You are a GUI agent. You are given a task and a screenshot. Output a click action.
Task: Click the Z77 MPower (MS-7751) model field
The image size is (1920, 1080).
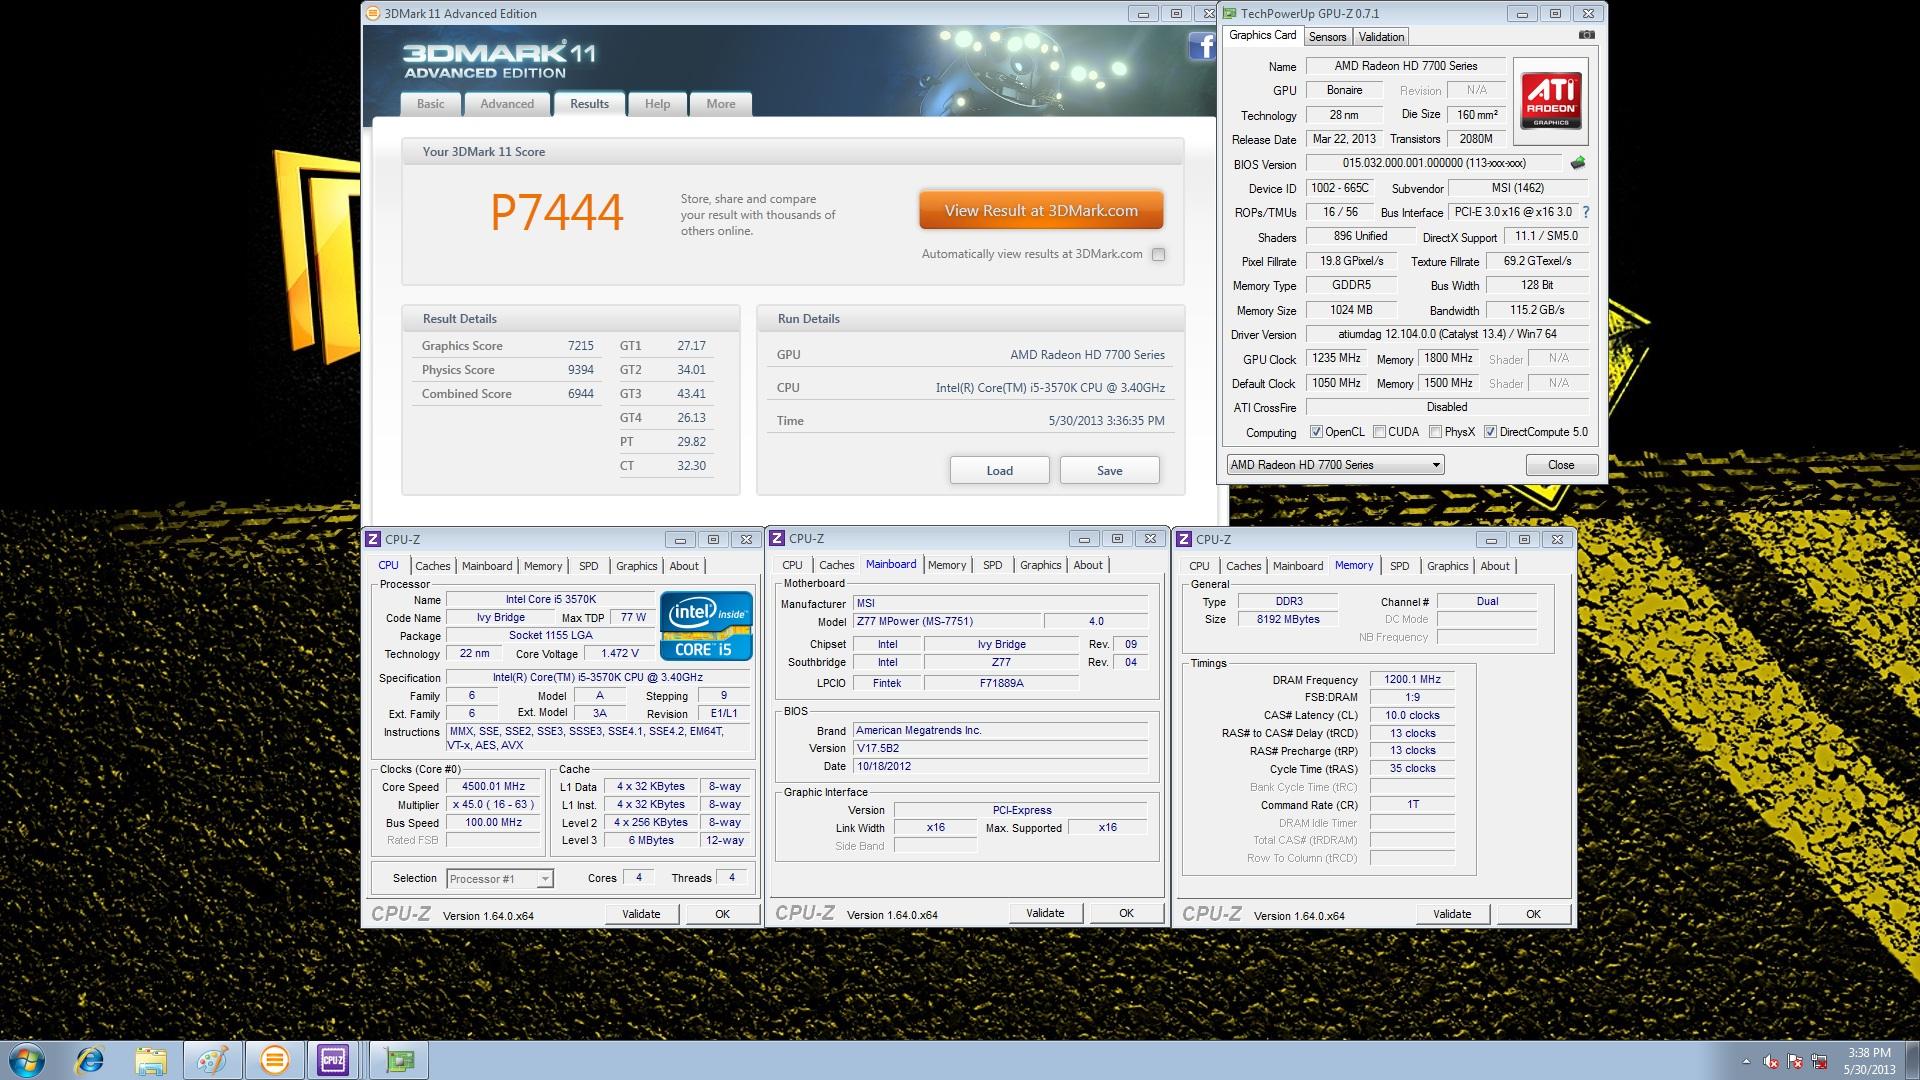click(946, 621)
